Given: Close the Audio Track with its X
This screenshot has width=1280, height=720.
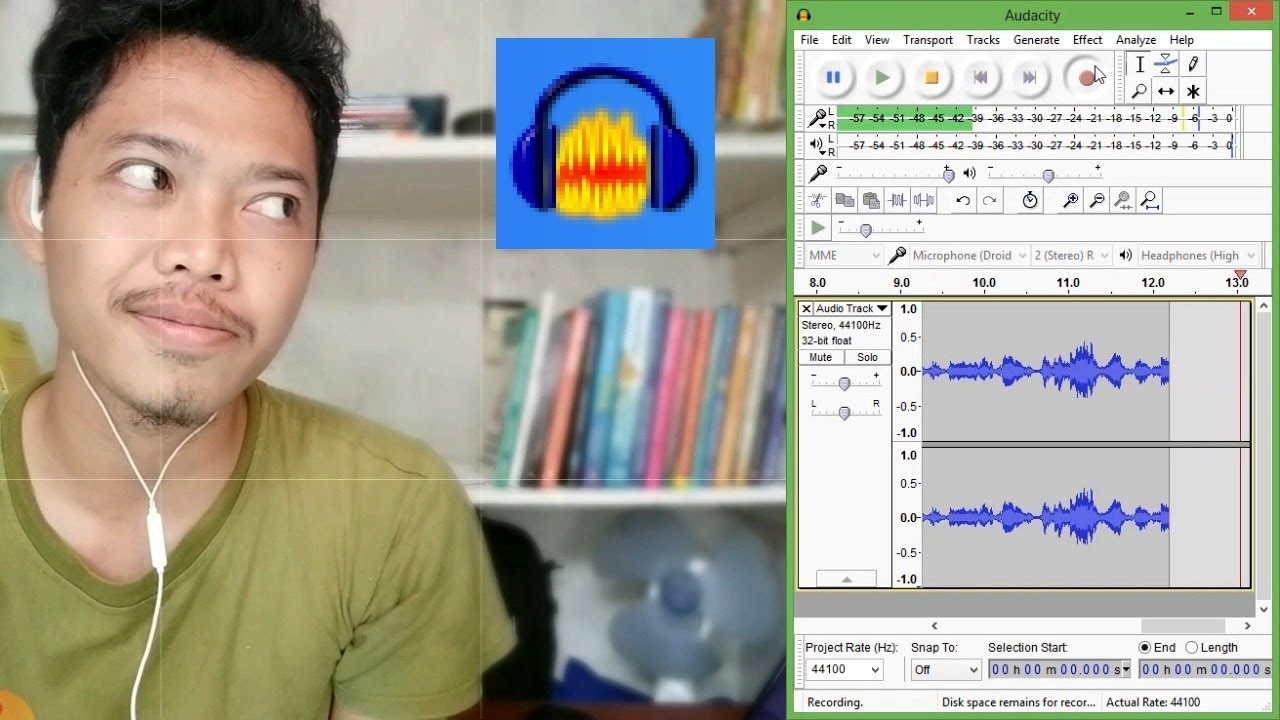Looking at the screenshot, I should tap(806, 309).
